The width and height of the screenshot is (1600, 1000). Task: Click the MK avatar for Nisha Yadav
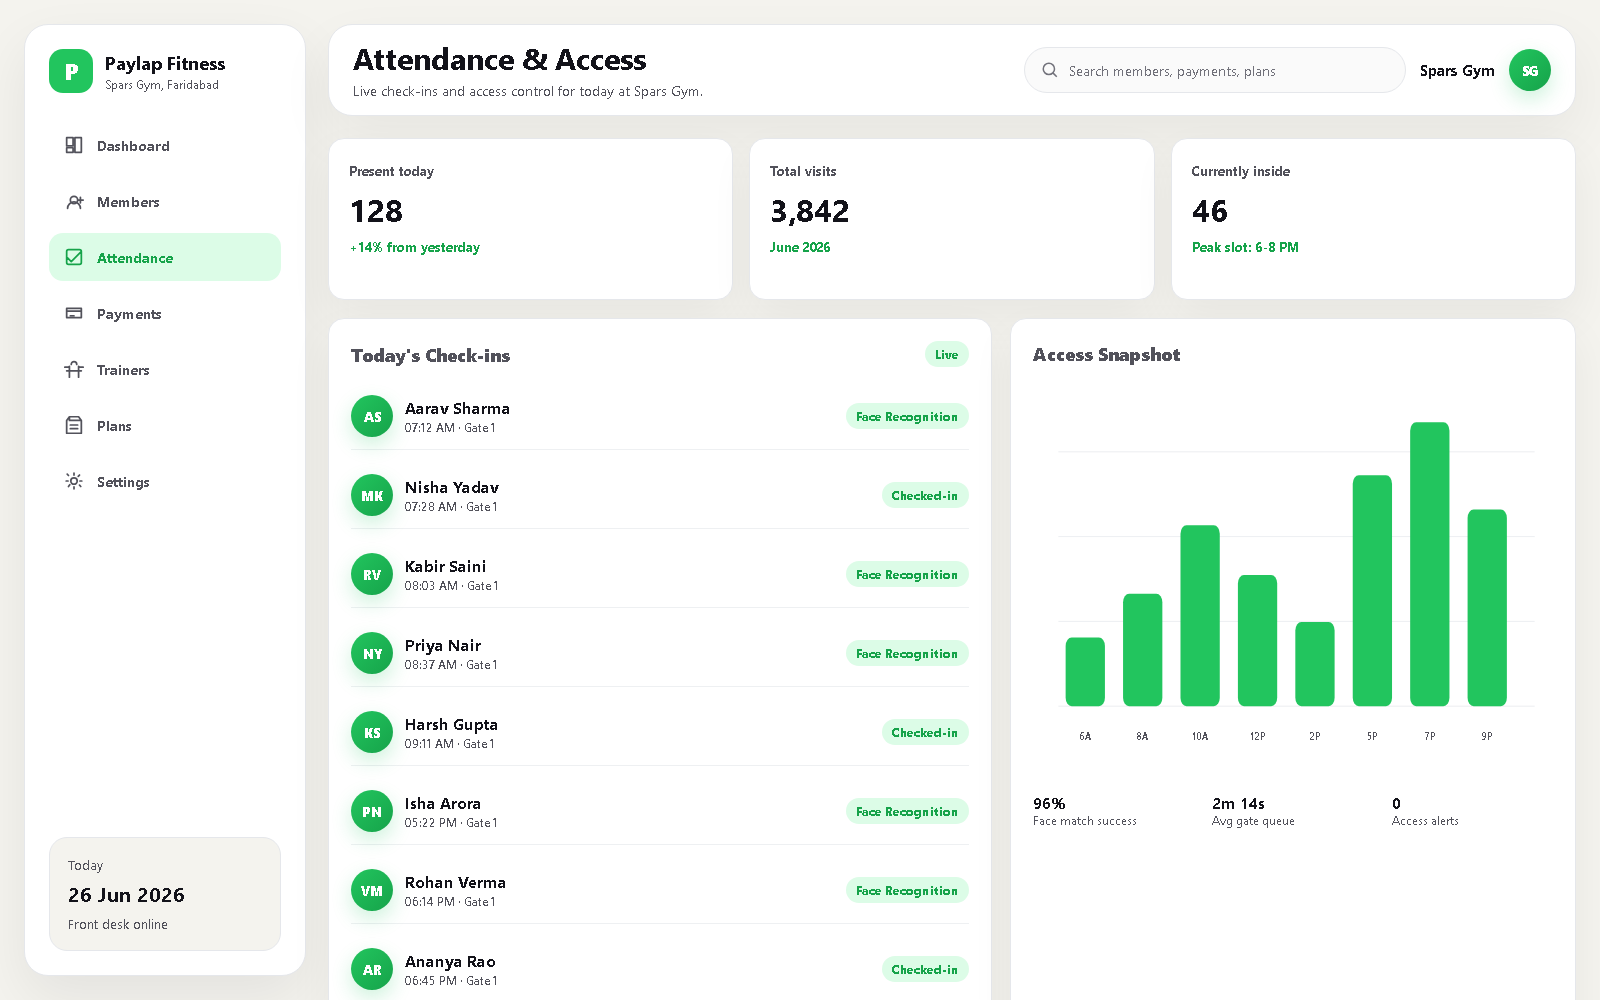pos(372,495)
